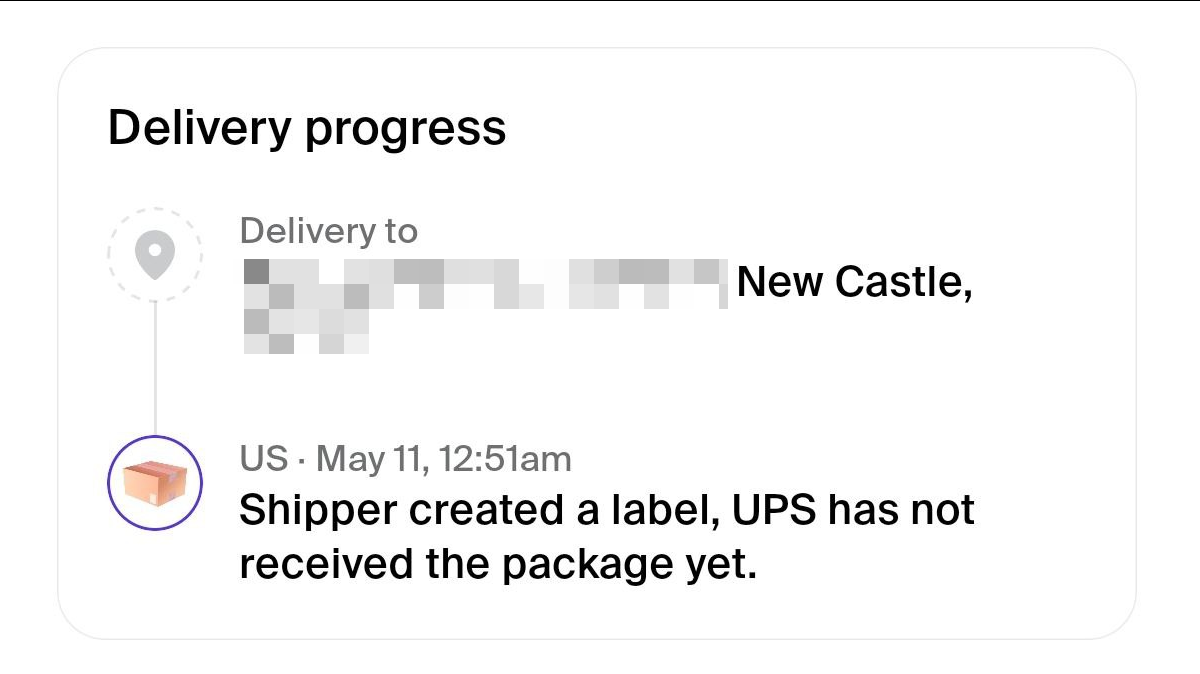Click the blurred street address line
The height and width of the screenshot is (674, 1200).
[484, 283]
